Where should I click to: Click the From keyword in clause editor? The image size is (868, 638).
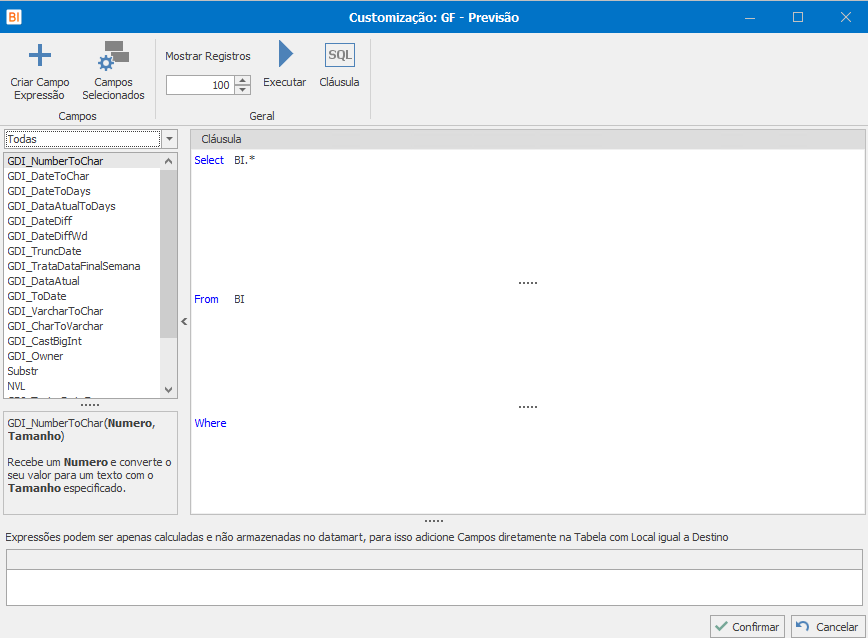click(206, 299)
